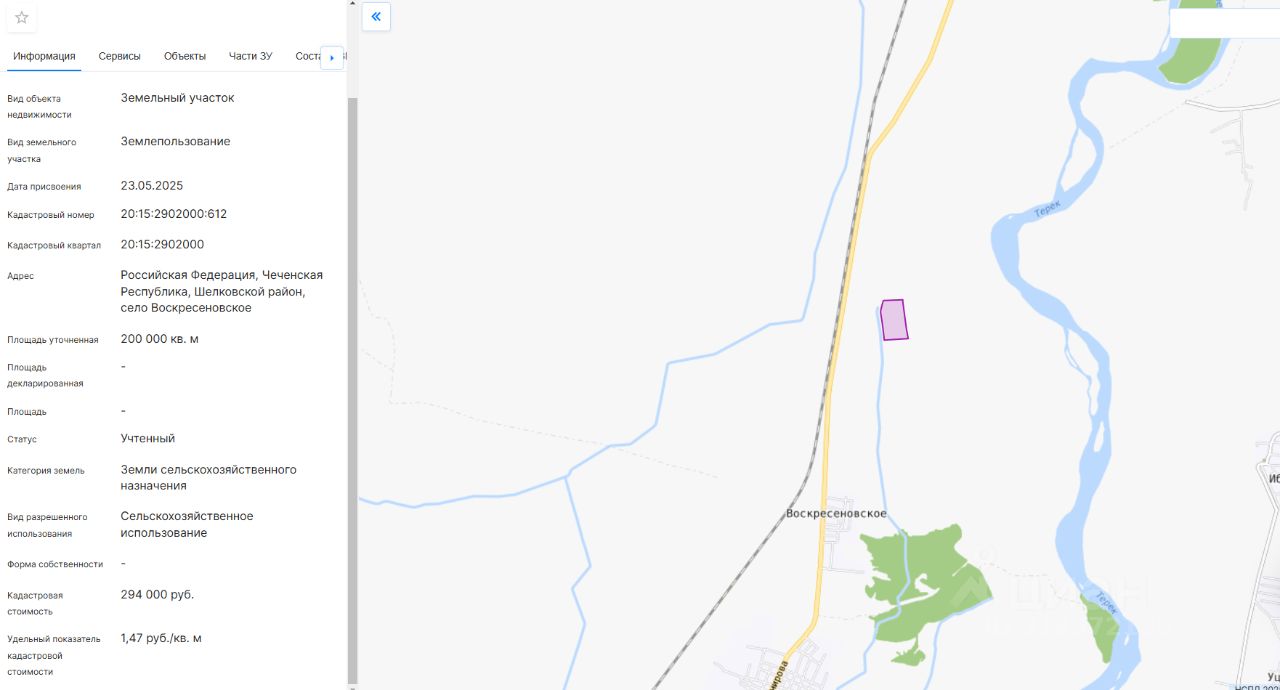
Task: Switch to the Объекты tab
Action: click(x=185, y=56)
